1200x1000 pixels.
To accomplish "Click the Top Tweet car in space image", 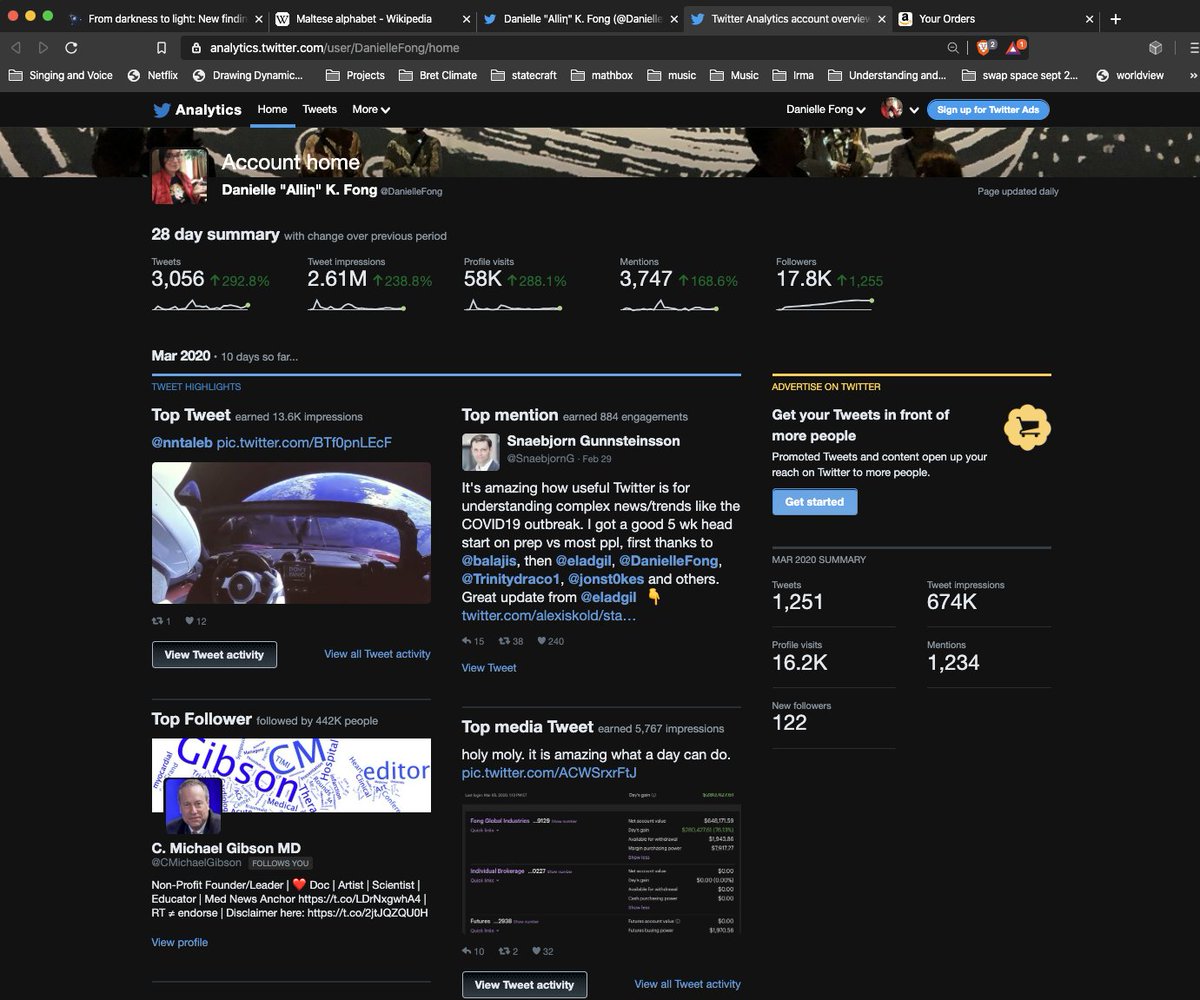I will click(x=291, y=533).
